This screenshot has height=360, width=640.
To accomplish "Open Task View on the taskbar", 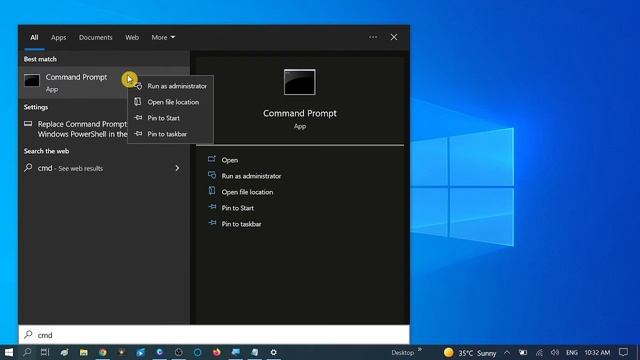I will pos(45,352).
